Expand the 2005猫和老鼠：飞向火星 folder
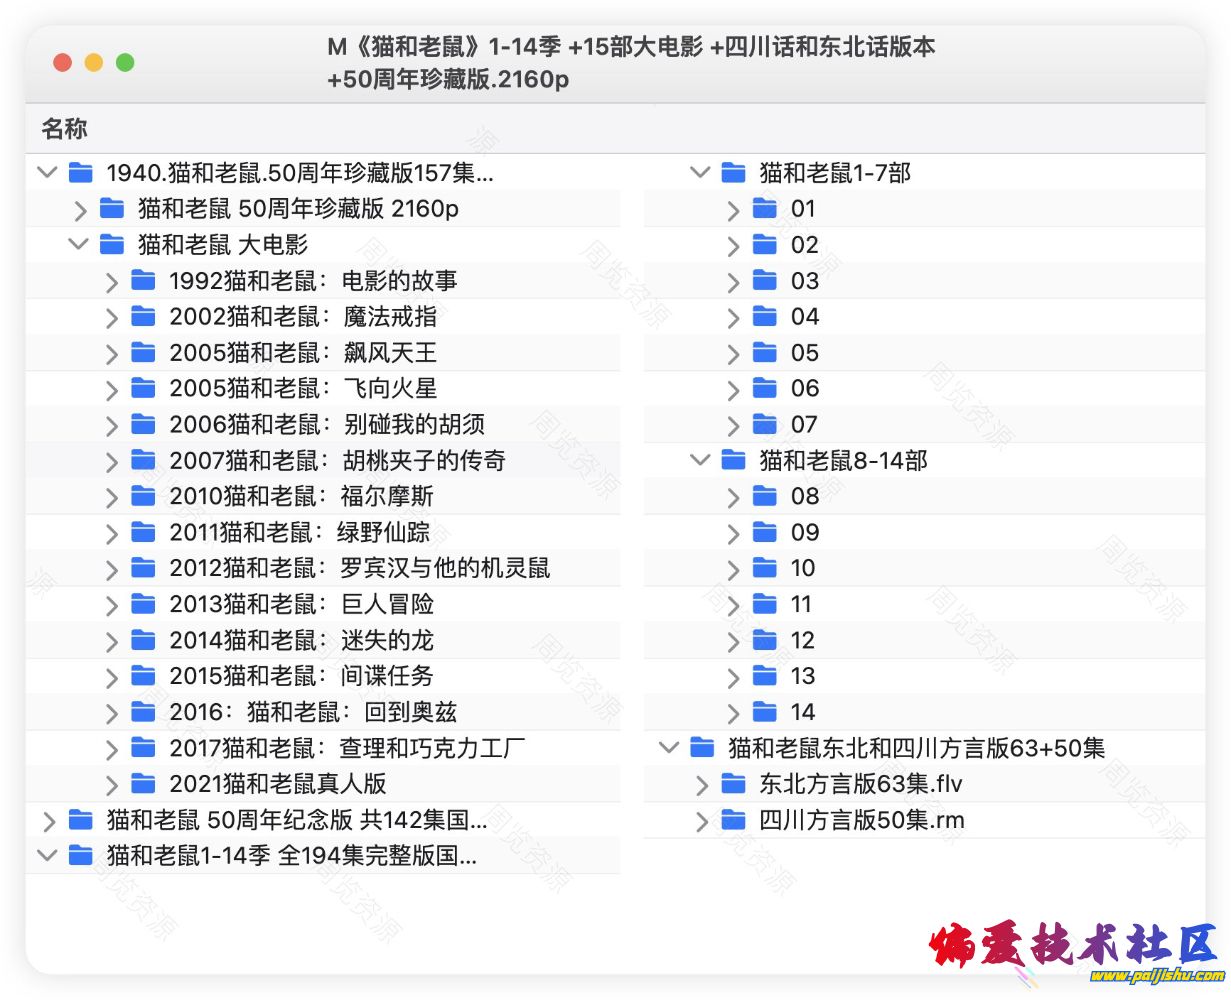The width and height of the screenshot is (1231, 1000). click(x=112, y=389)
